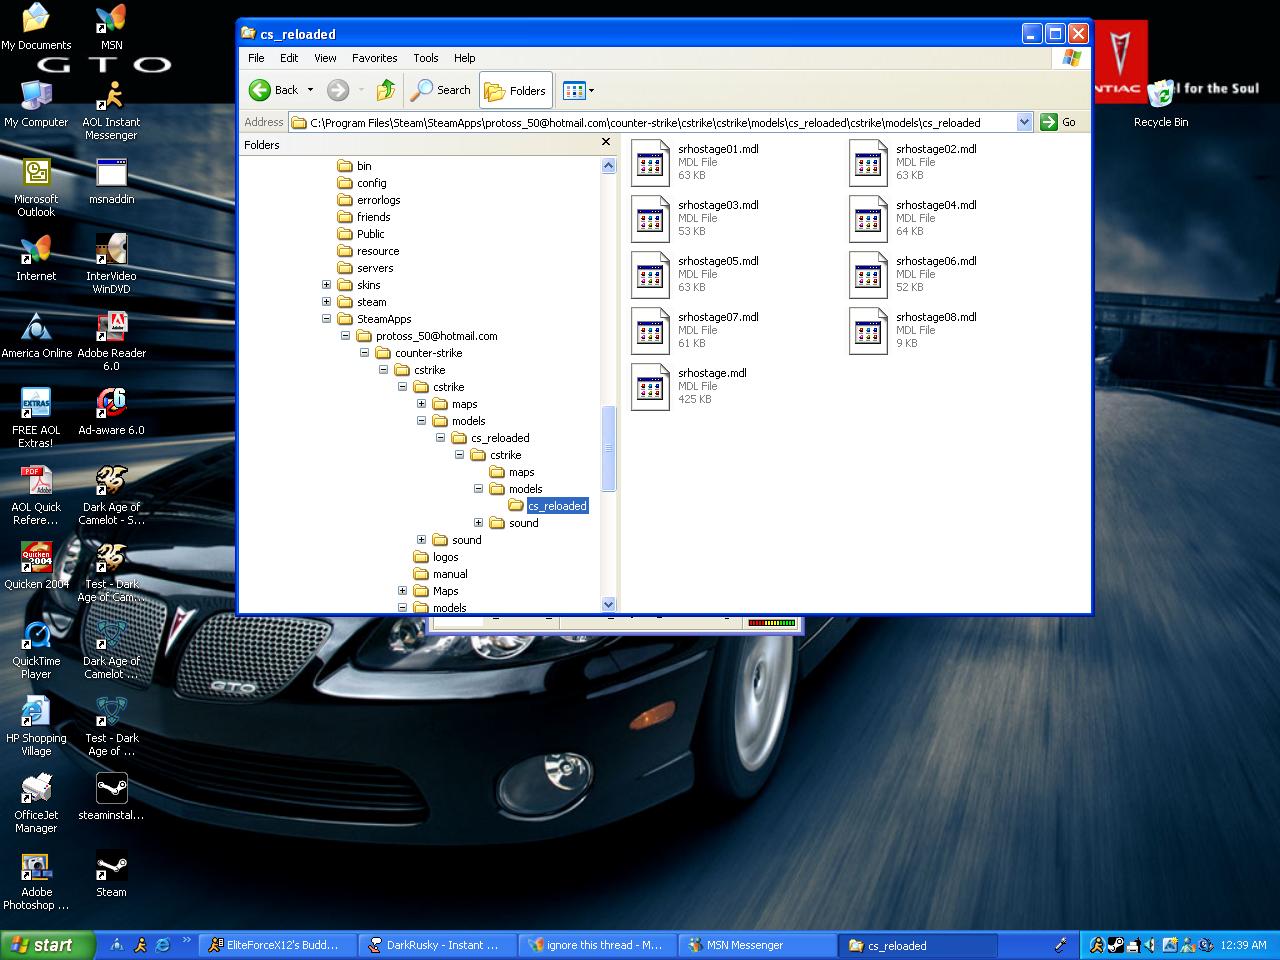
Task: Select Quicken 2004 desktop icon
Action: coord(36,566)
